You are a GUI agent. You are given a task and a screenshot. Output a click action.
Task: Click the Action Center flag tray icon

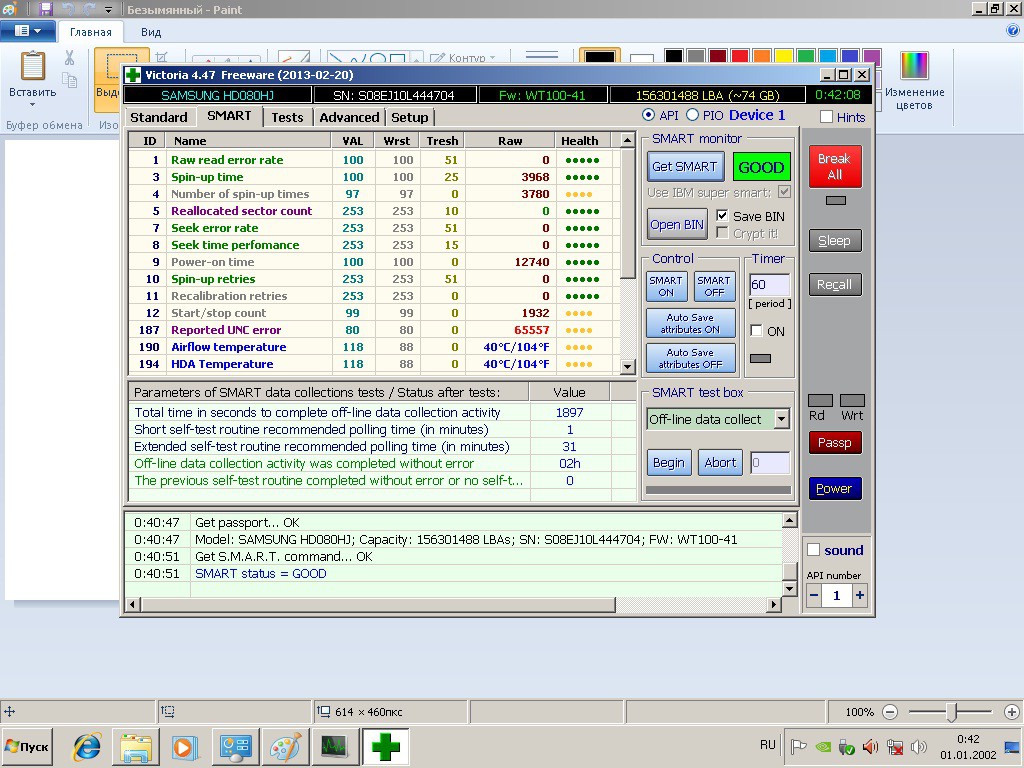[x=798, y=746]
